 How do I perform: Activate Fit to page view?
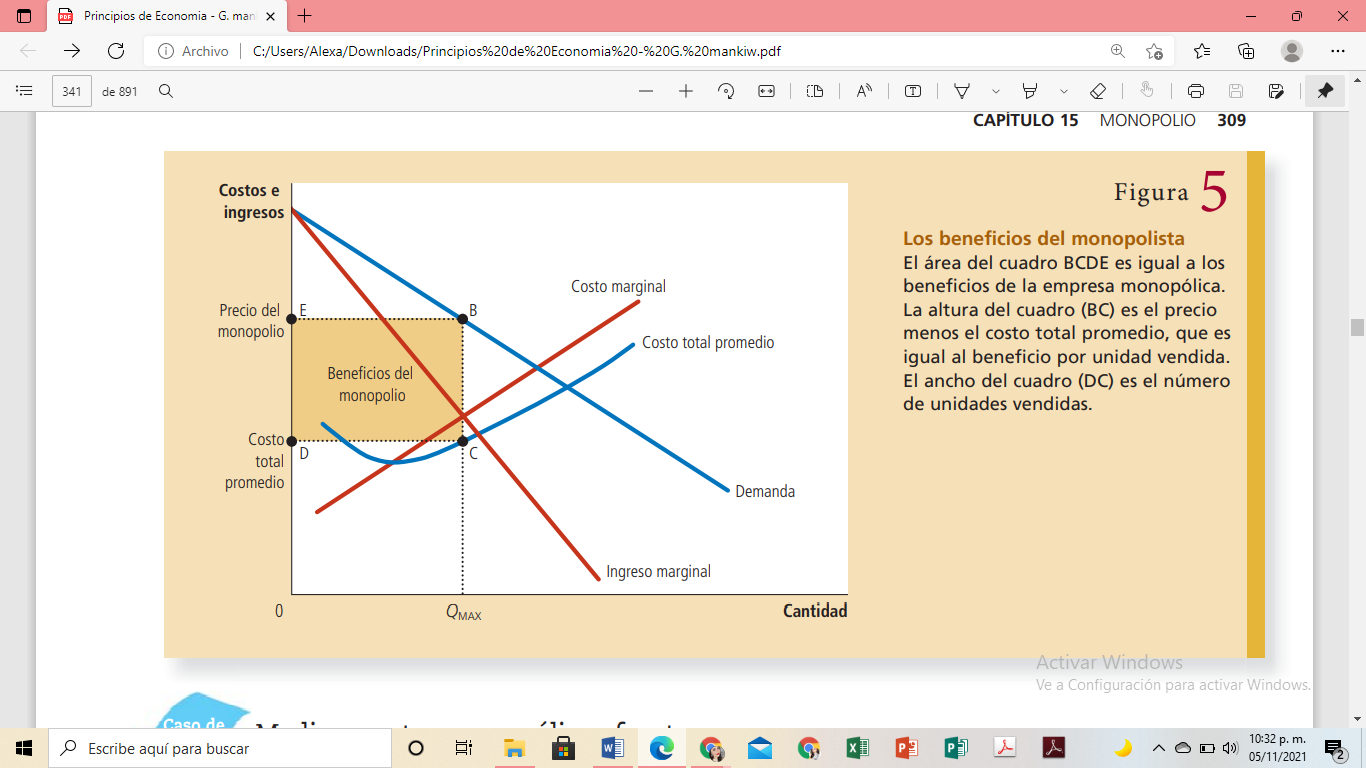(768, 90)
